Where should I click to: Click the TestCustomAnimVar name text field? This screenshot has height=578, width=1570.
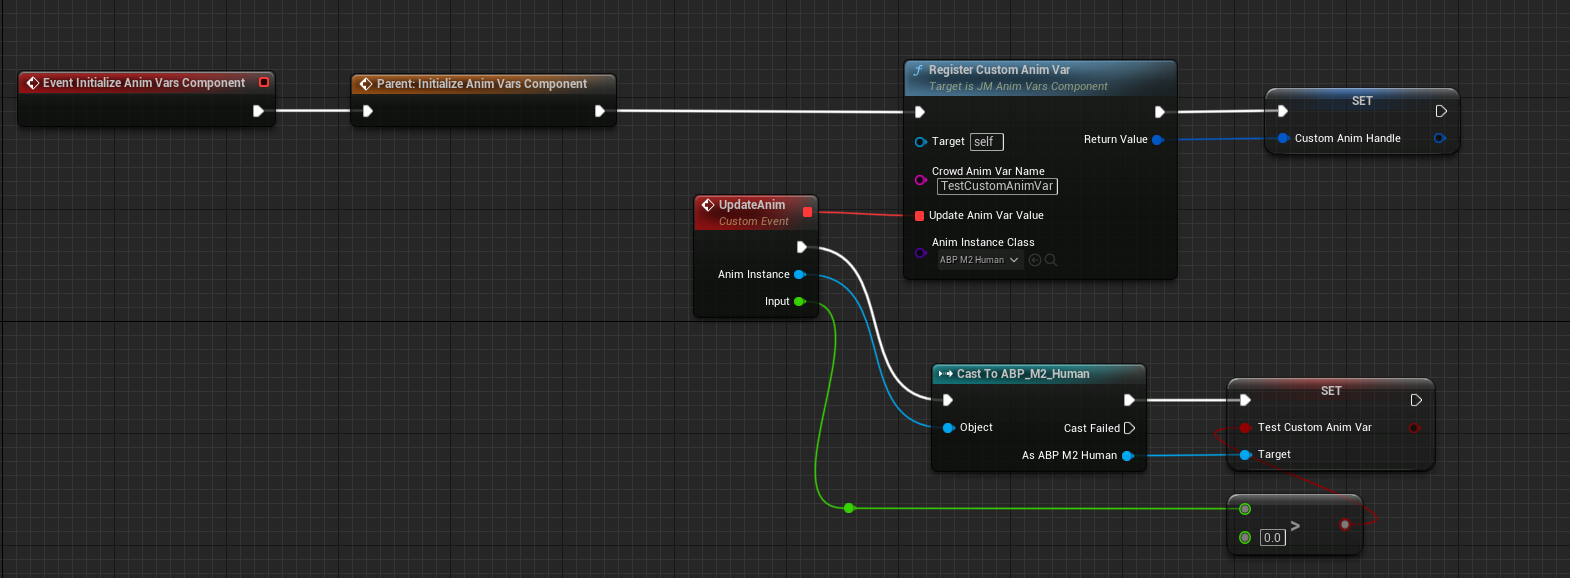pos(997,186)
